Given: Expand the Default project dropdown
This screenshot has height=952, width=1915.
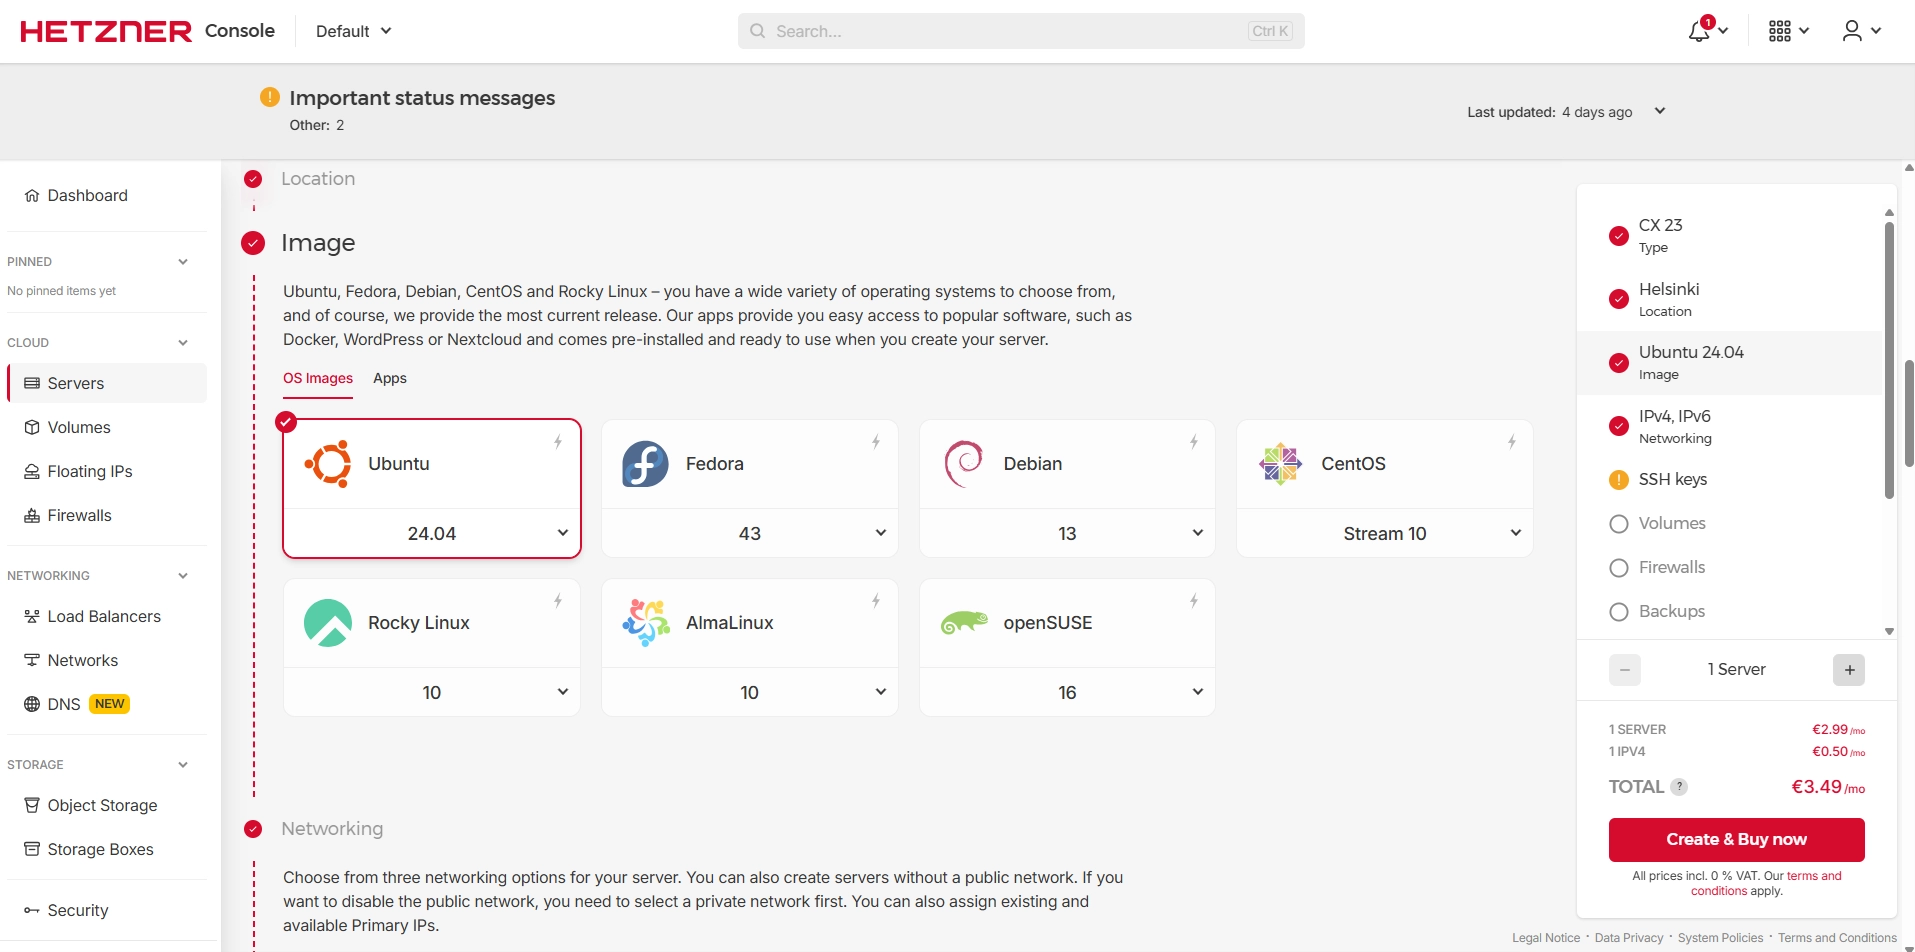Looking at the screenshot, I should pos(353,31).
